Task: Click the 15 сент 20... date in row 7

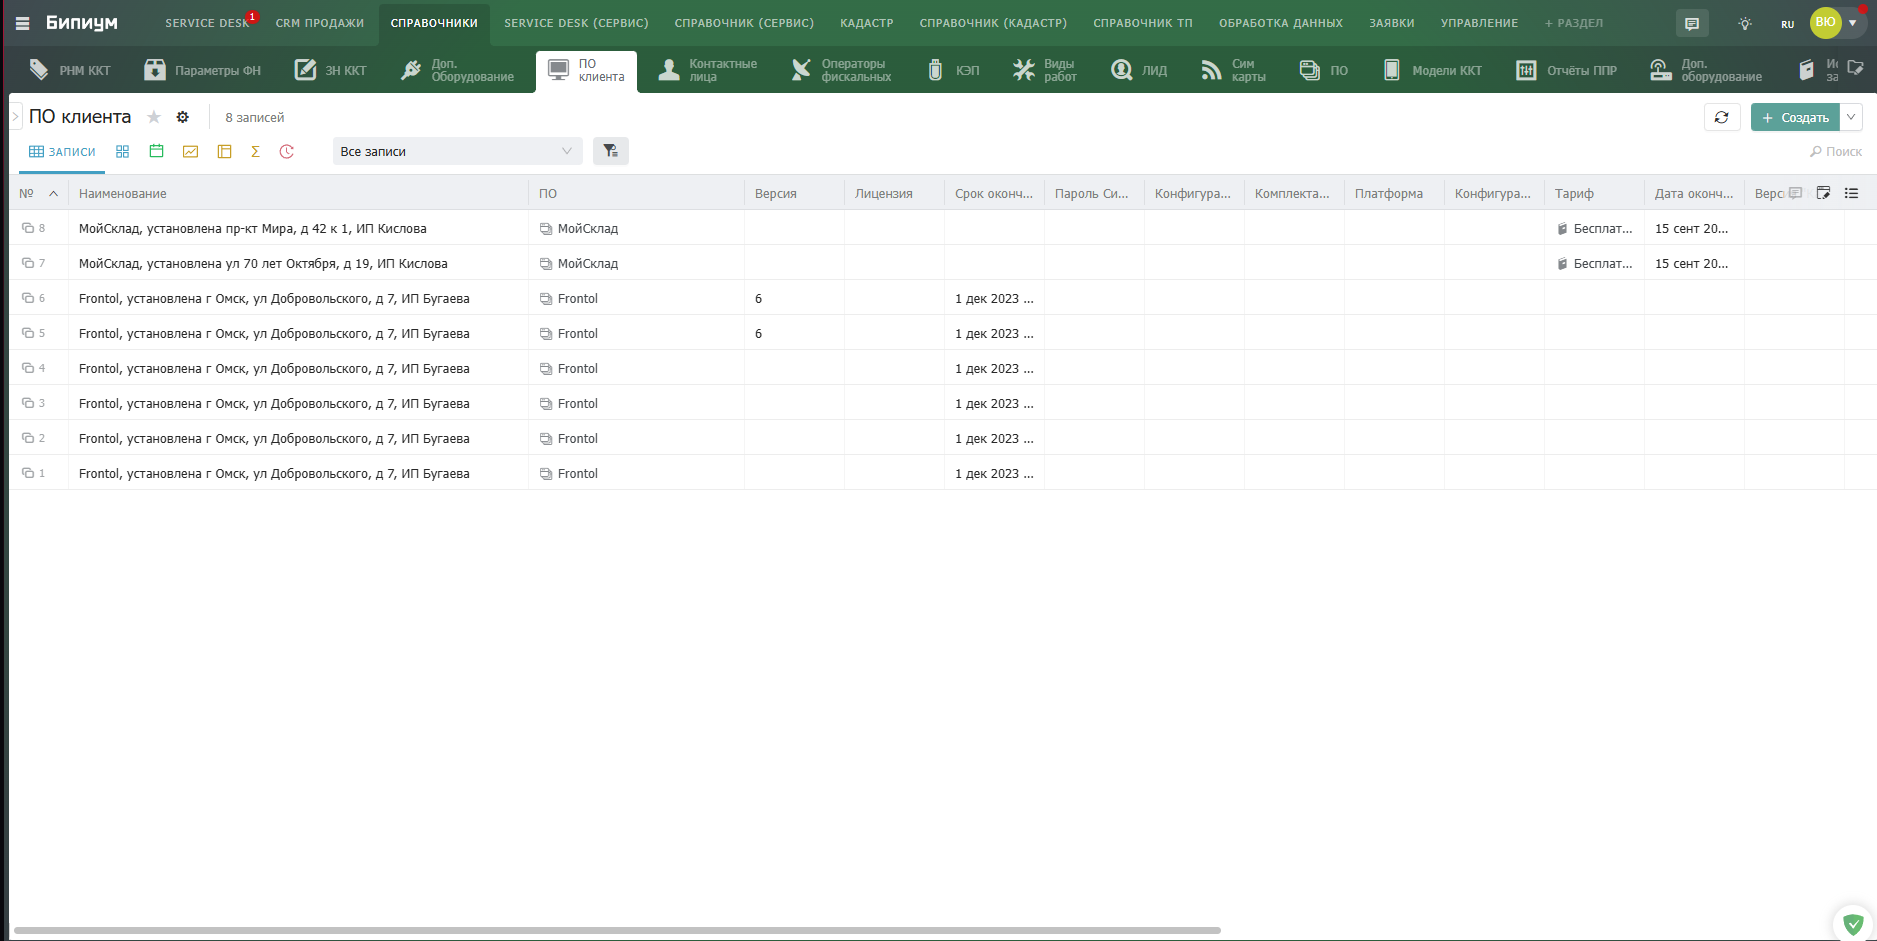Action: point(1691,264)
